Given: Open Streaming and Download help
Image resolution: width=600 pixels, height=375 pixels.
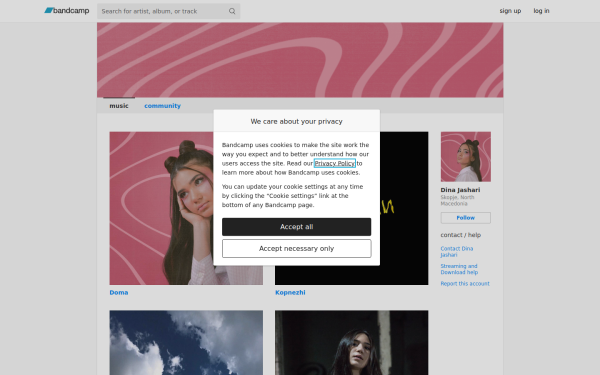Looking at the screenshot, I should tap(459, 269).
